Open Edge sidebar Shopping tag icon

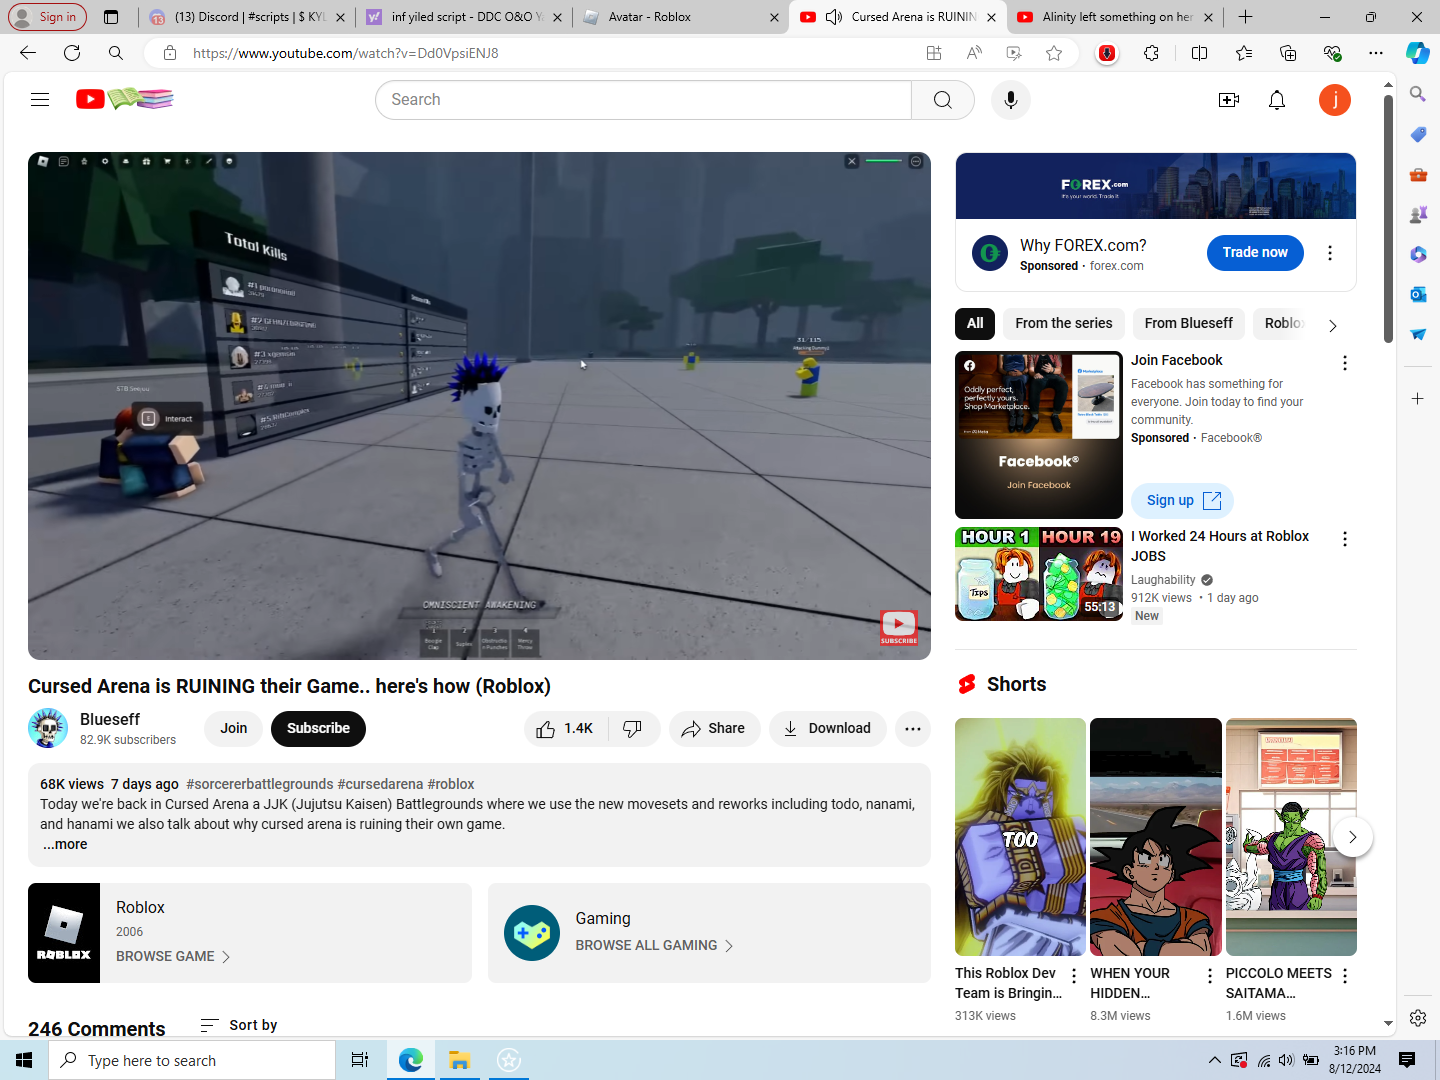point(1418,134)
